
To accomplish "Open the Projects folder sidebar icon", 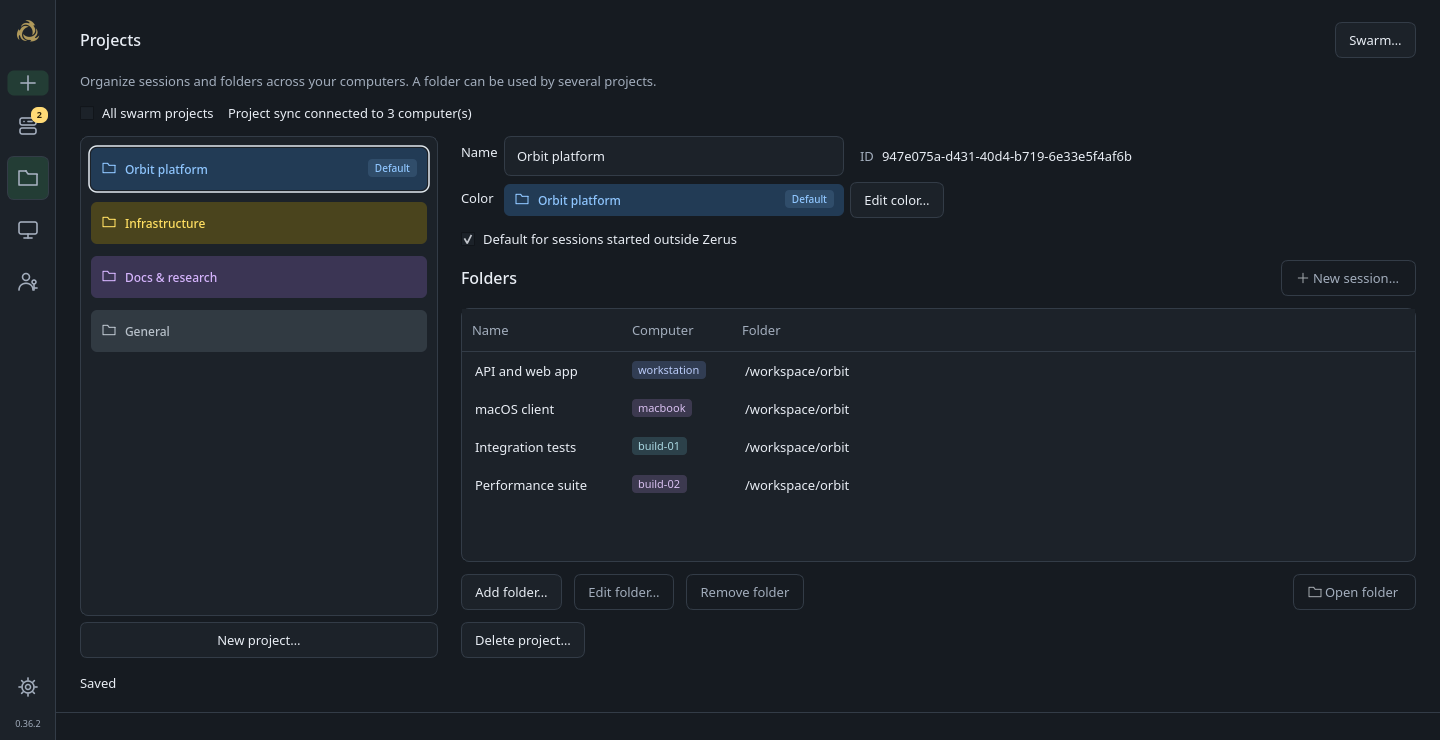I will click(28, 178).
